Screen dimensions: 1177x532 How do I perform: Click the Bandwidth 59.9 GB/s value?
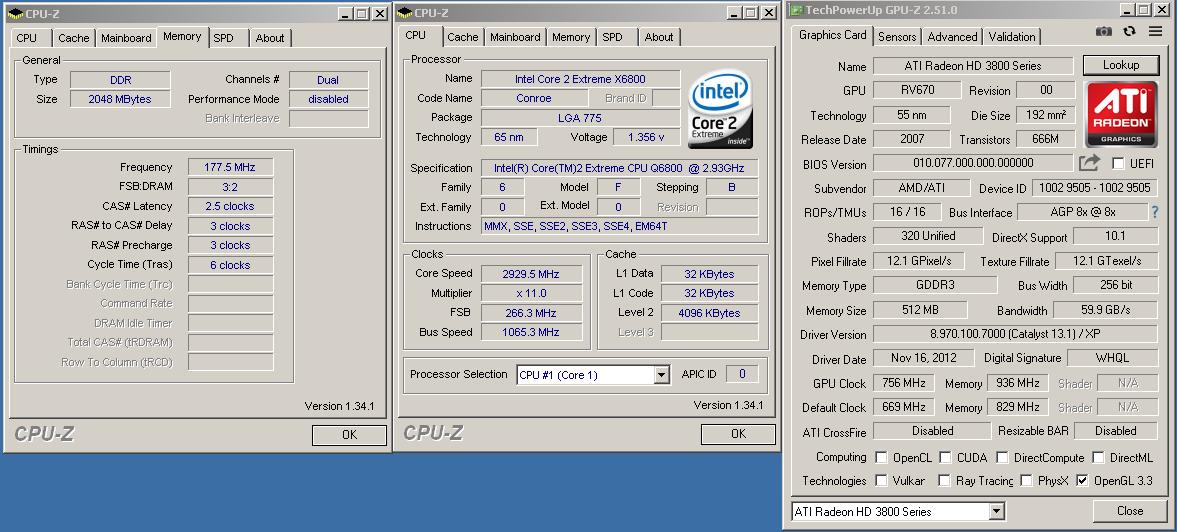click(1104, 310)
